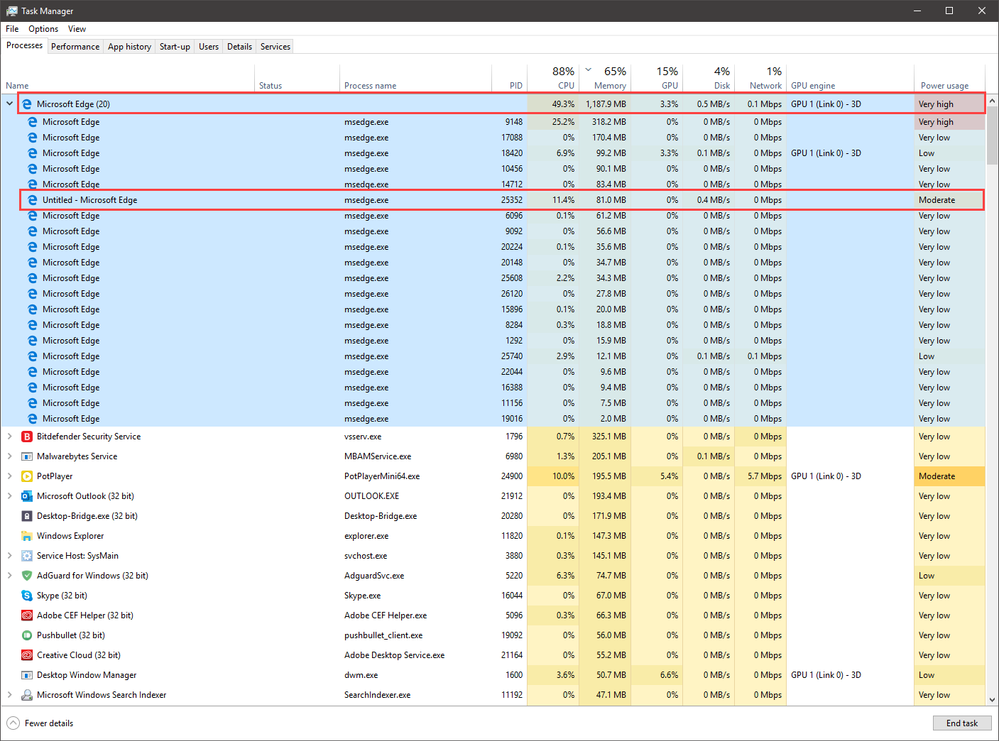Image resolution: width=999 pixels, height=741 pixels.
Task: Click the PotPlayer icon
Action: click(27, 476)
